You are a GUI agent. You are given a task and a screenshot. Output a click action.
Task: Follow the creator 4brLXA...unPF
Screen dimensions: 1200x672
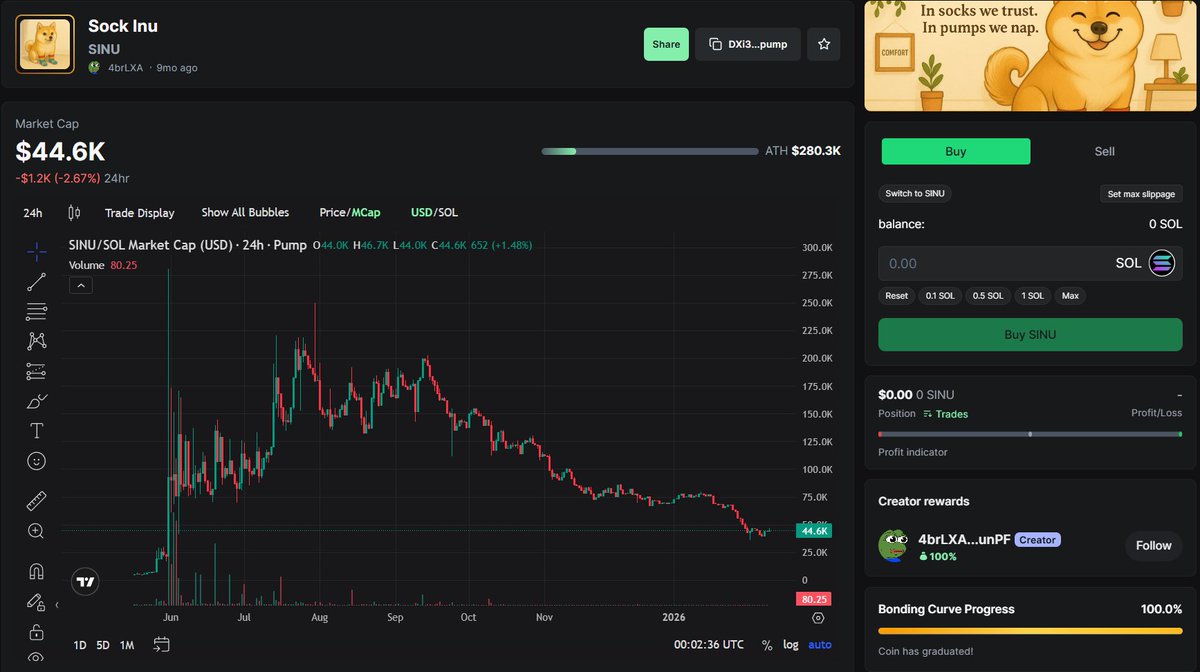click(1153, 546)
